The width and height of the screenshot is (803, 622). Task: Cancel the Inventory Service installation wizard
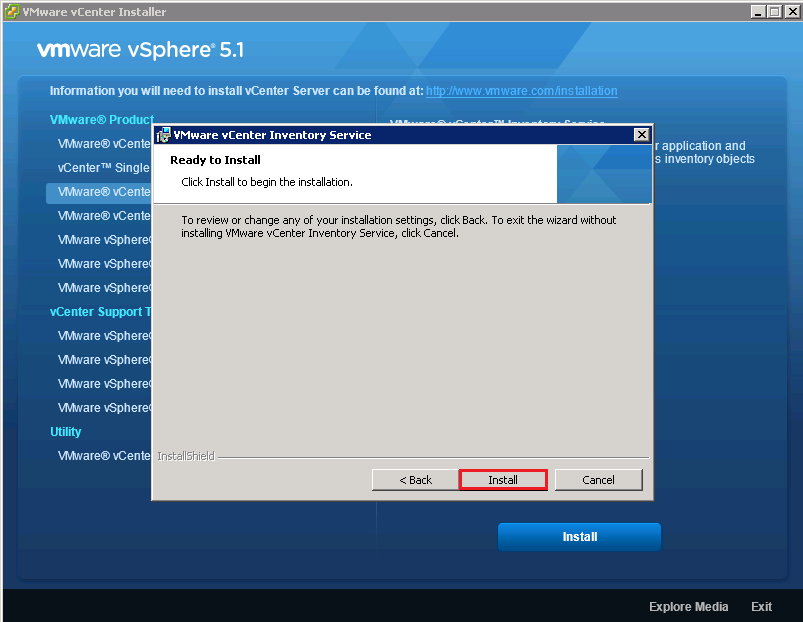598,480
